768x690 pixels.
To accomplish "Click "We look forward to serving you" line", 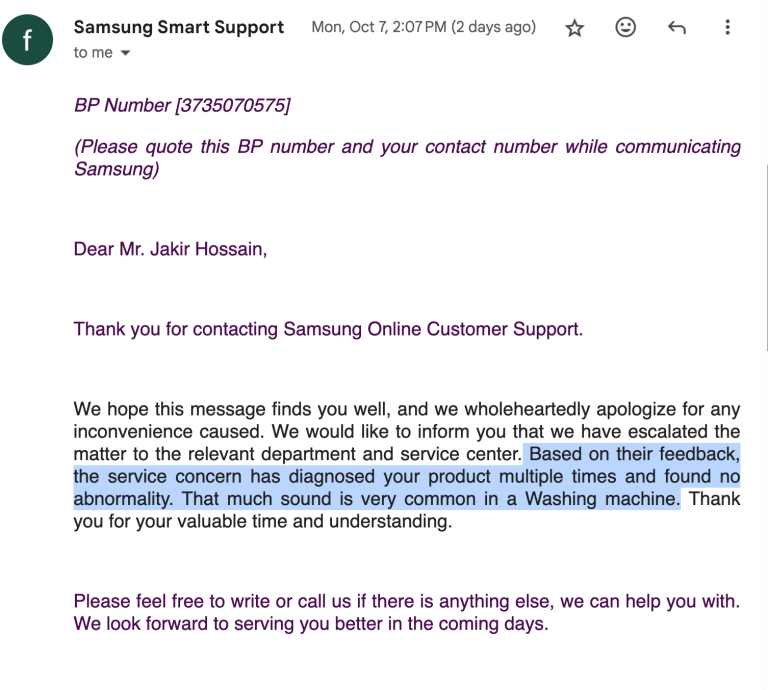I will pos(311,624).
